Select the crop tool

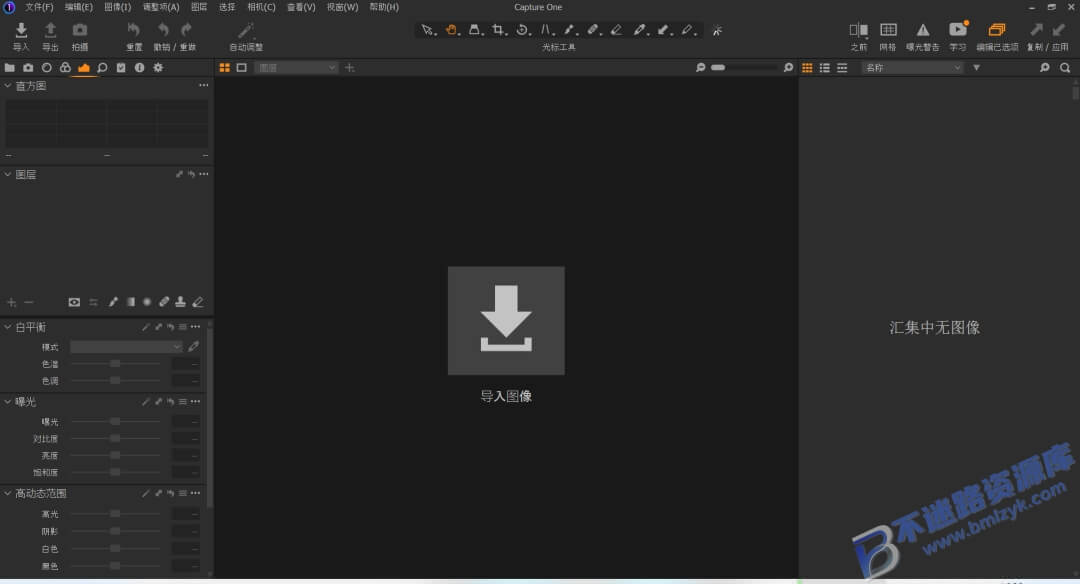point(498,30)
